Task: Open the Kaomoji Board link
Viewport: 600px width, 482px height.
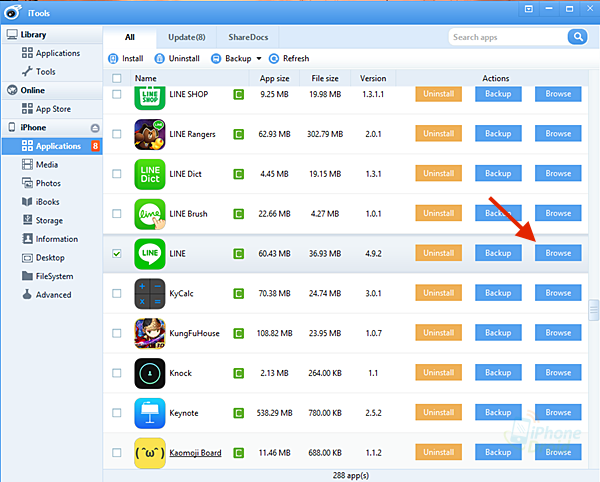Action: tap(195, 453)
